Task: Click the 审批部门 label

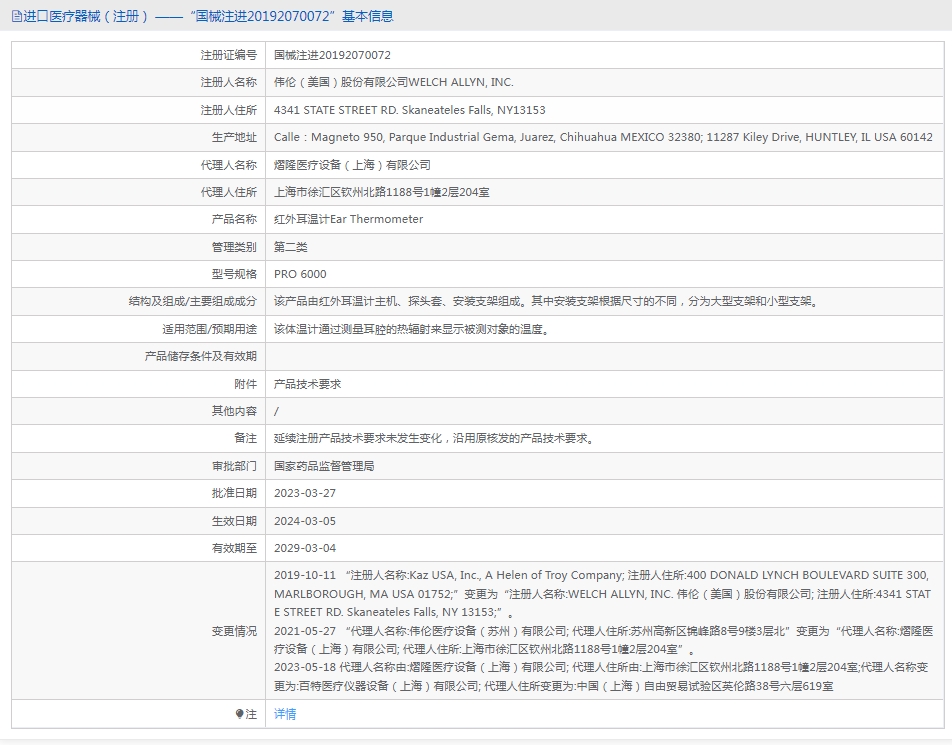Action: (x=234, y=466)
